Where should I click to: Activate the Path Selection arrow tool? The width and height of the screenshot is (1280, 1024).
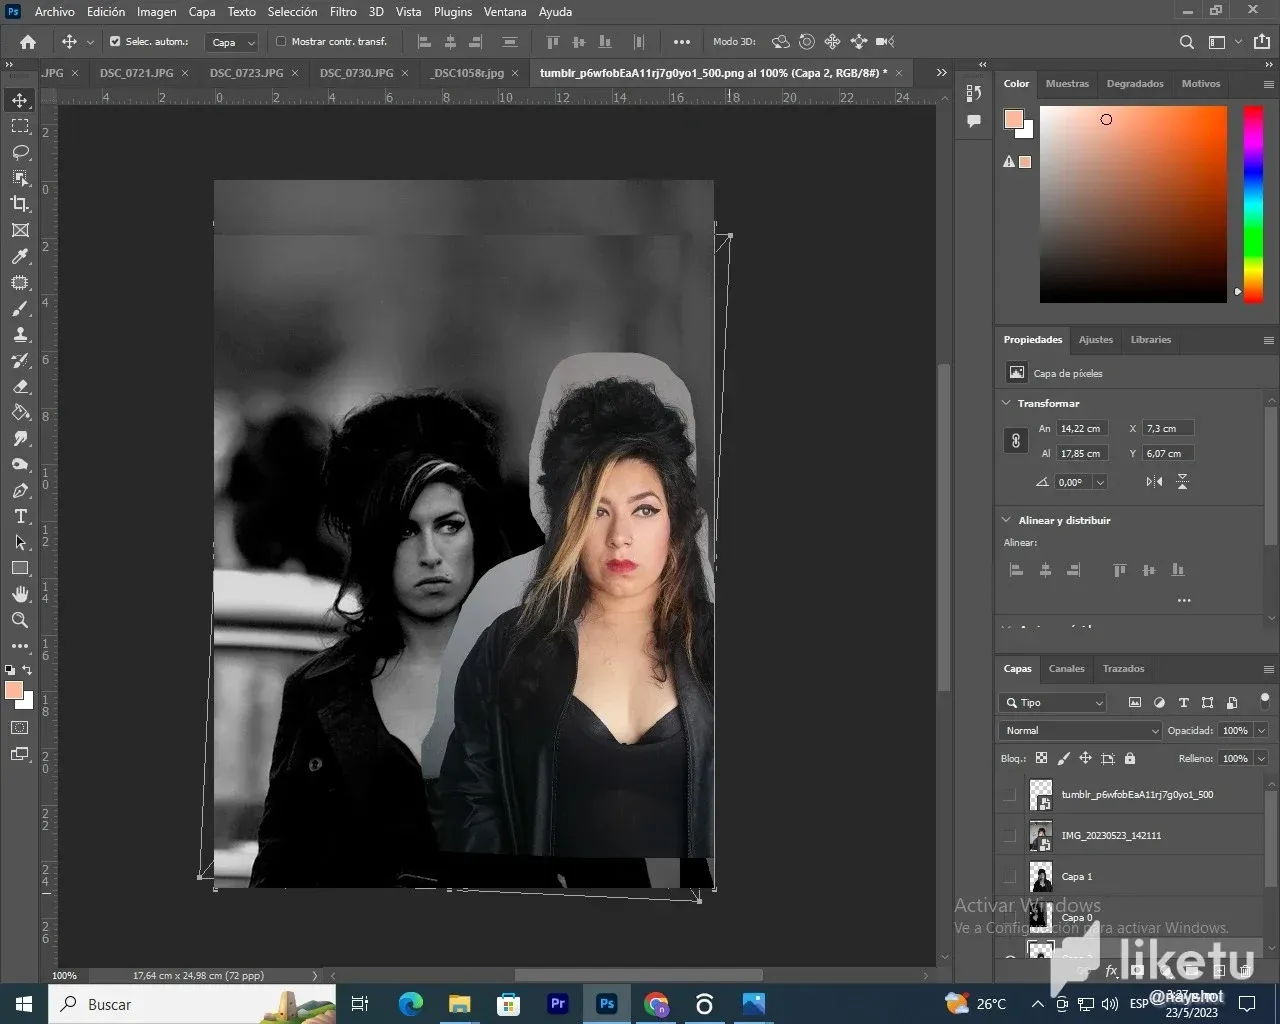[x=20, y=542]
